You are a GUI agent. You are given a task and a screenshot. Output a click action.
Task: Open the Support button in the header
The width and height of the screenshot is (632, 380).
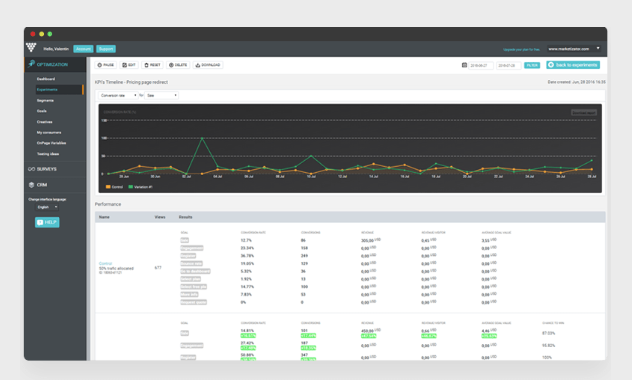(106, 49)
